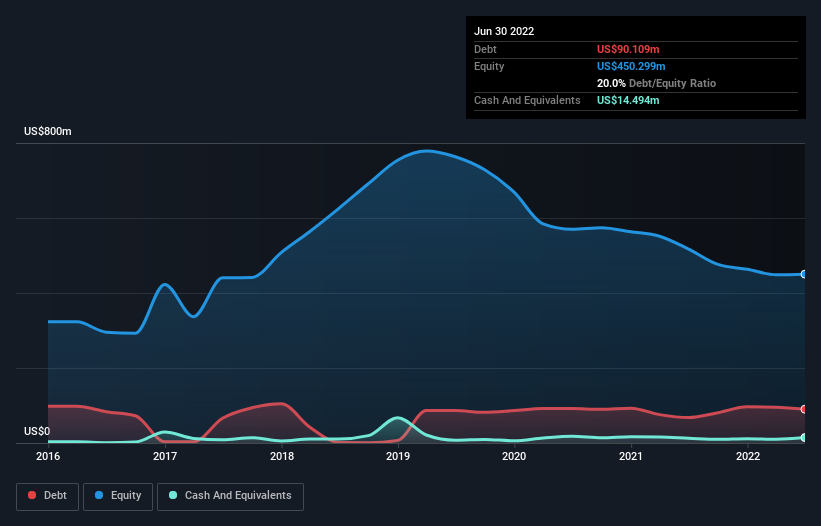This screenshot has width=821, height=526.
Task: Click the 2016 x-axis label
Action: (x=48, y=456)
